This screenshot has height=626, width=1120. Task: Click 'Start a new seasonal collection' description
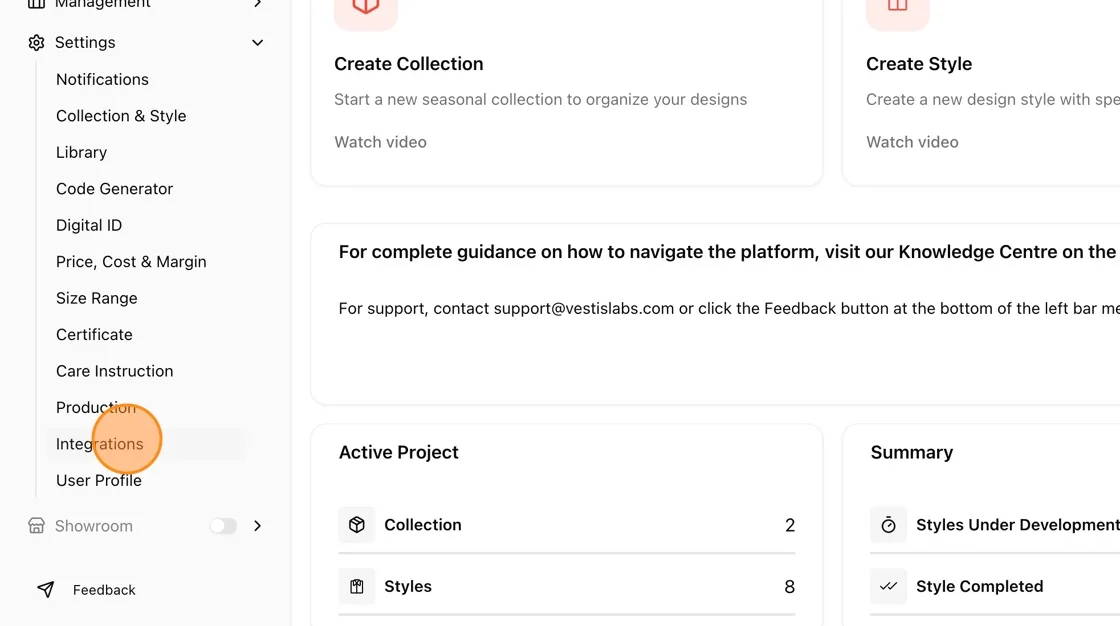[x=541, y=99]
